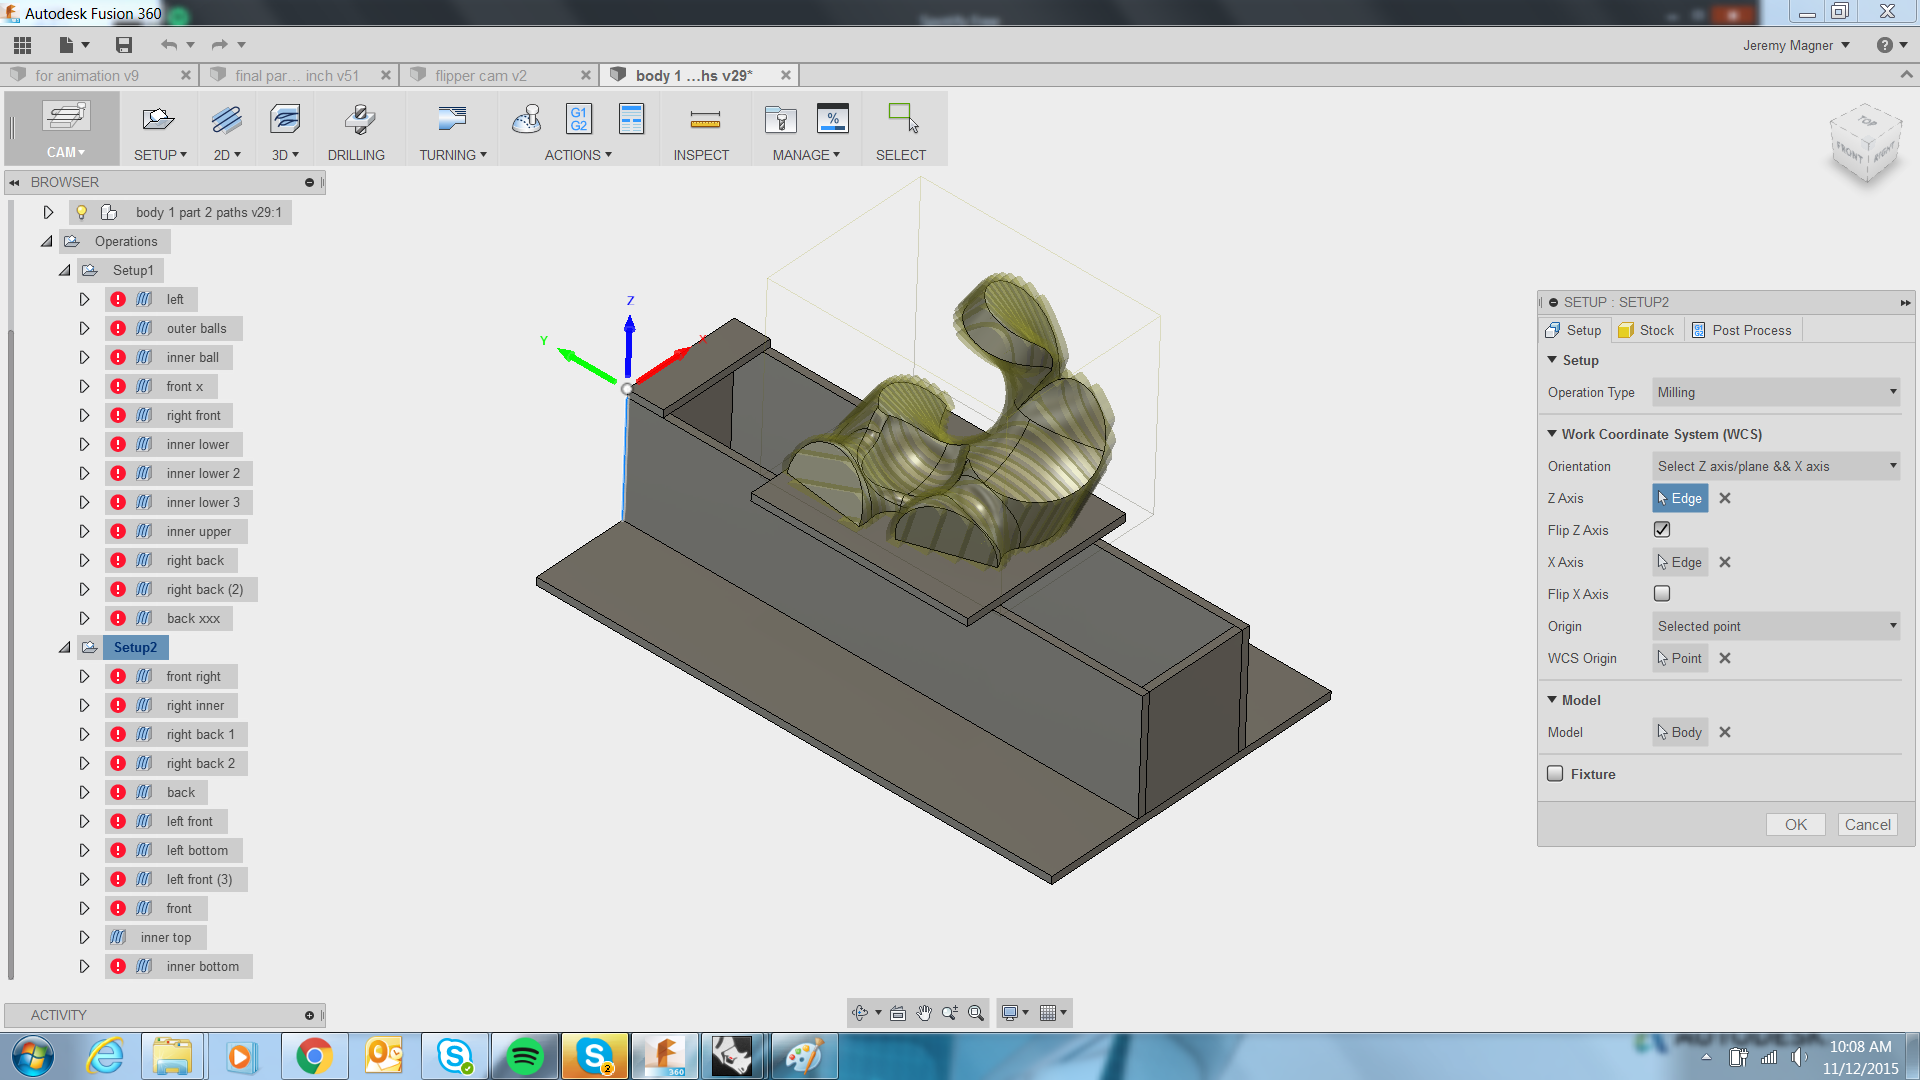Clear the Model body selection
Image resolution: width=1920 pixels, height=1080 pixels.
1725,732
